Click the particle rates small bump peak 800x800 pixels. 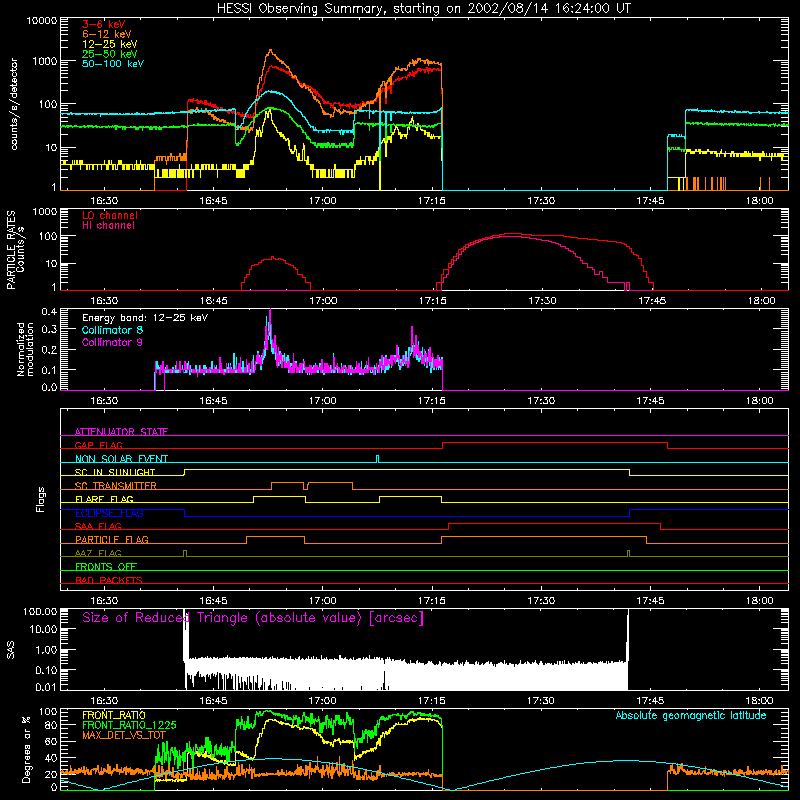point(274,258)
